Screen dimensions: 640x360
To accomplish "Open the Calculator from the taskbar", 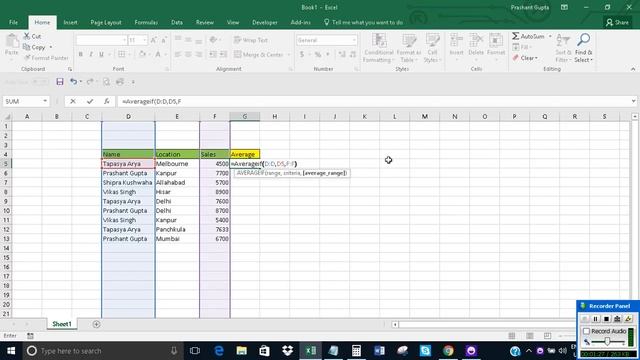I will [x=356, y=351].
